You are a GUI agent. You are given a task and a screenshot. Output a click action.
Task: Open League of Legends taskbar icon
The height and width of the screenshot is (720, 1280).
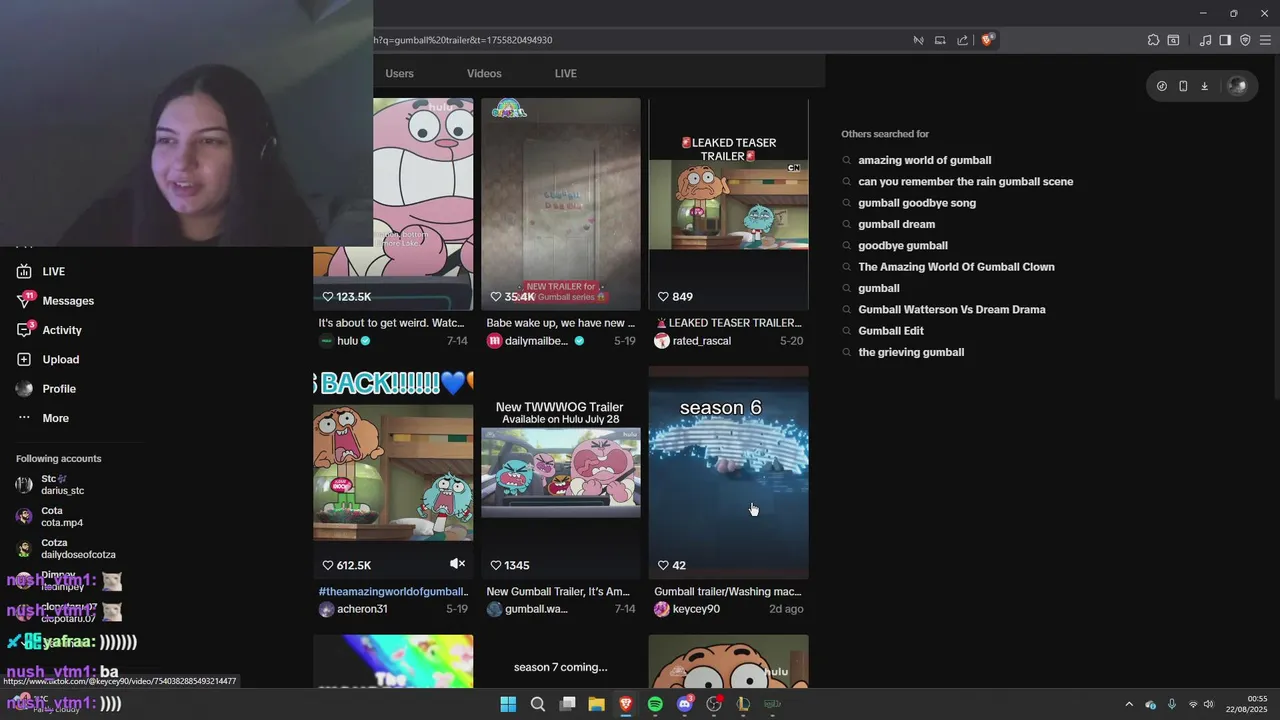tap(743, 704)
